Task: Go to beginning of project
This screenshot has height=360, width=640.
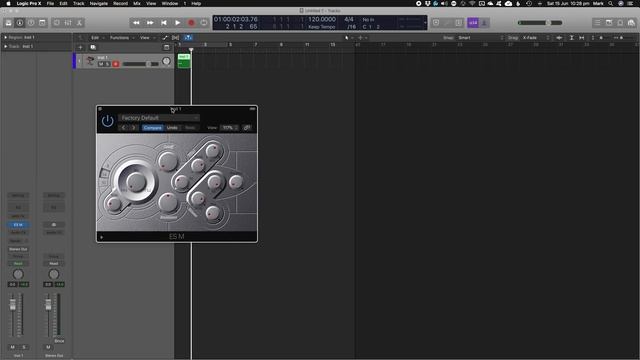Action: (164, 23)
